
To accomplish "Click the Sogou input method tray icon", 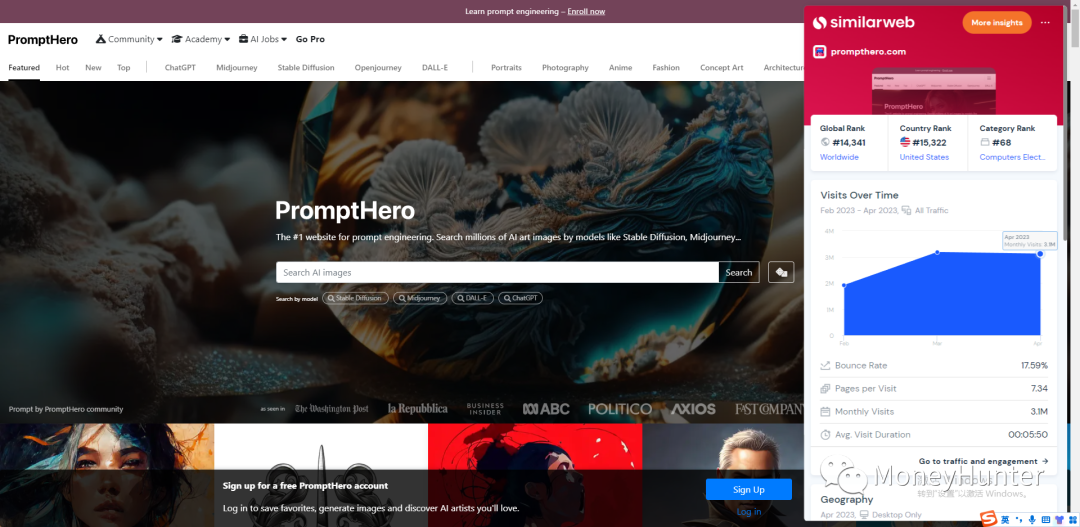I will [x=989, y=519].
